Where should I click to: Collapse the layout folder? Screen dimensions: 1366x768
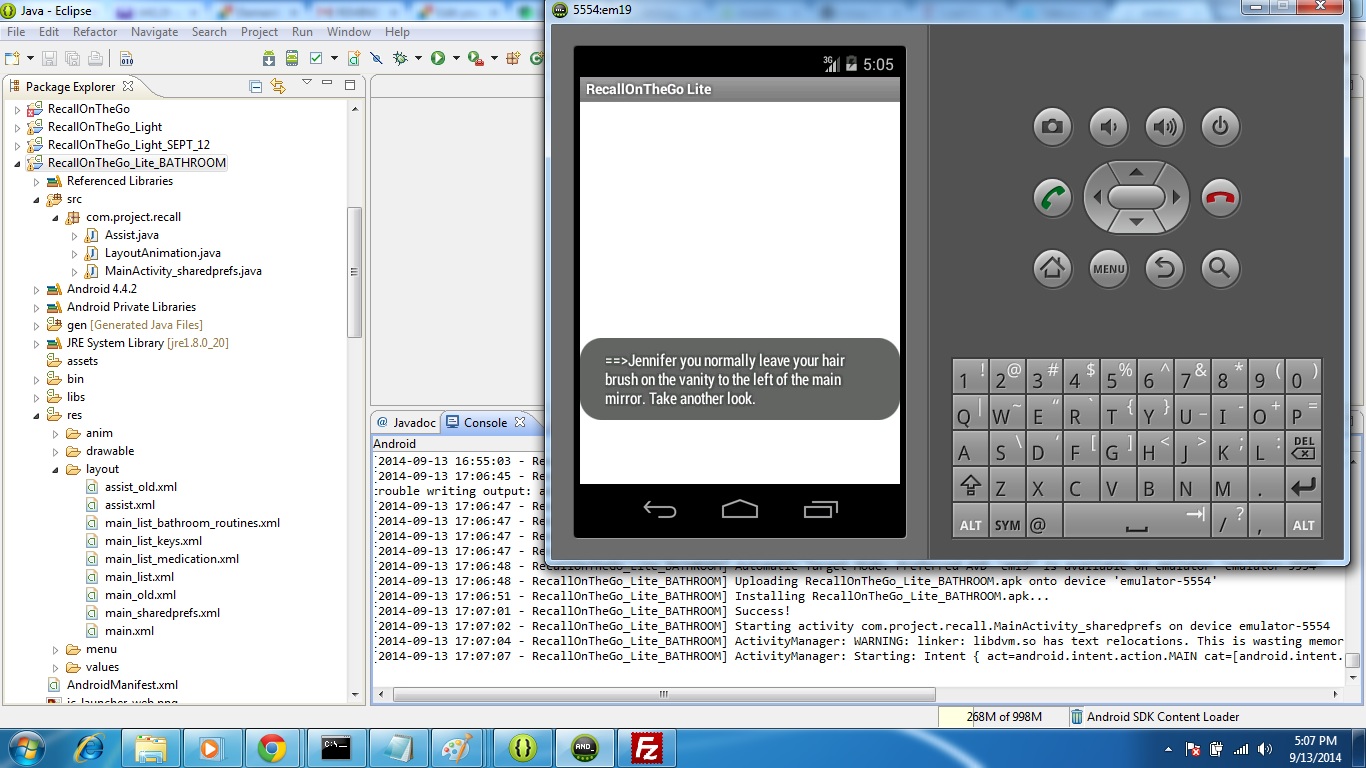click(56, 469)
